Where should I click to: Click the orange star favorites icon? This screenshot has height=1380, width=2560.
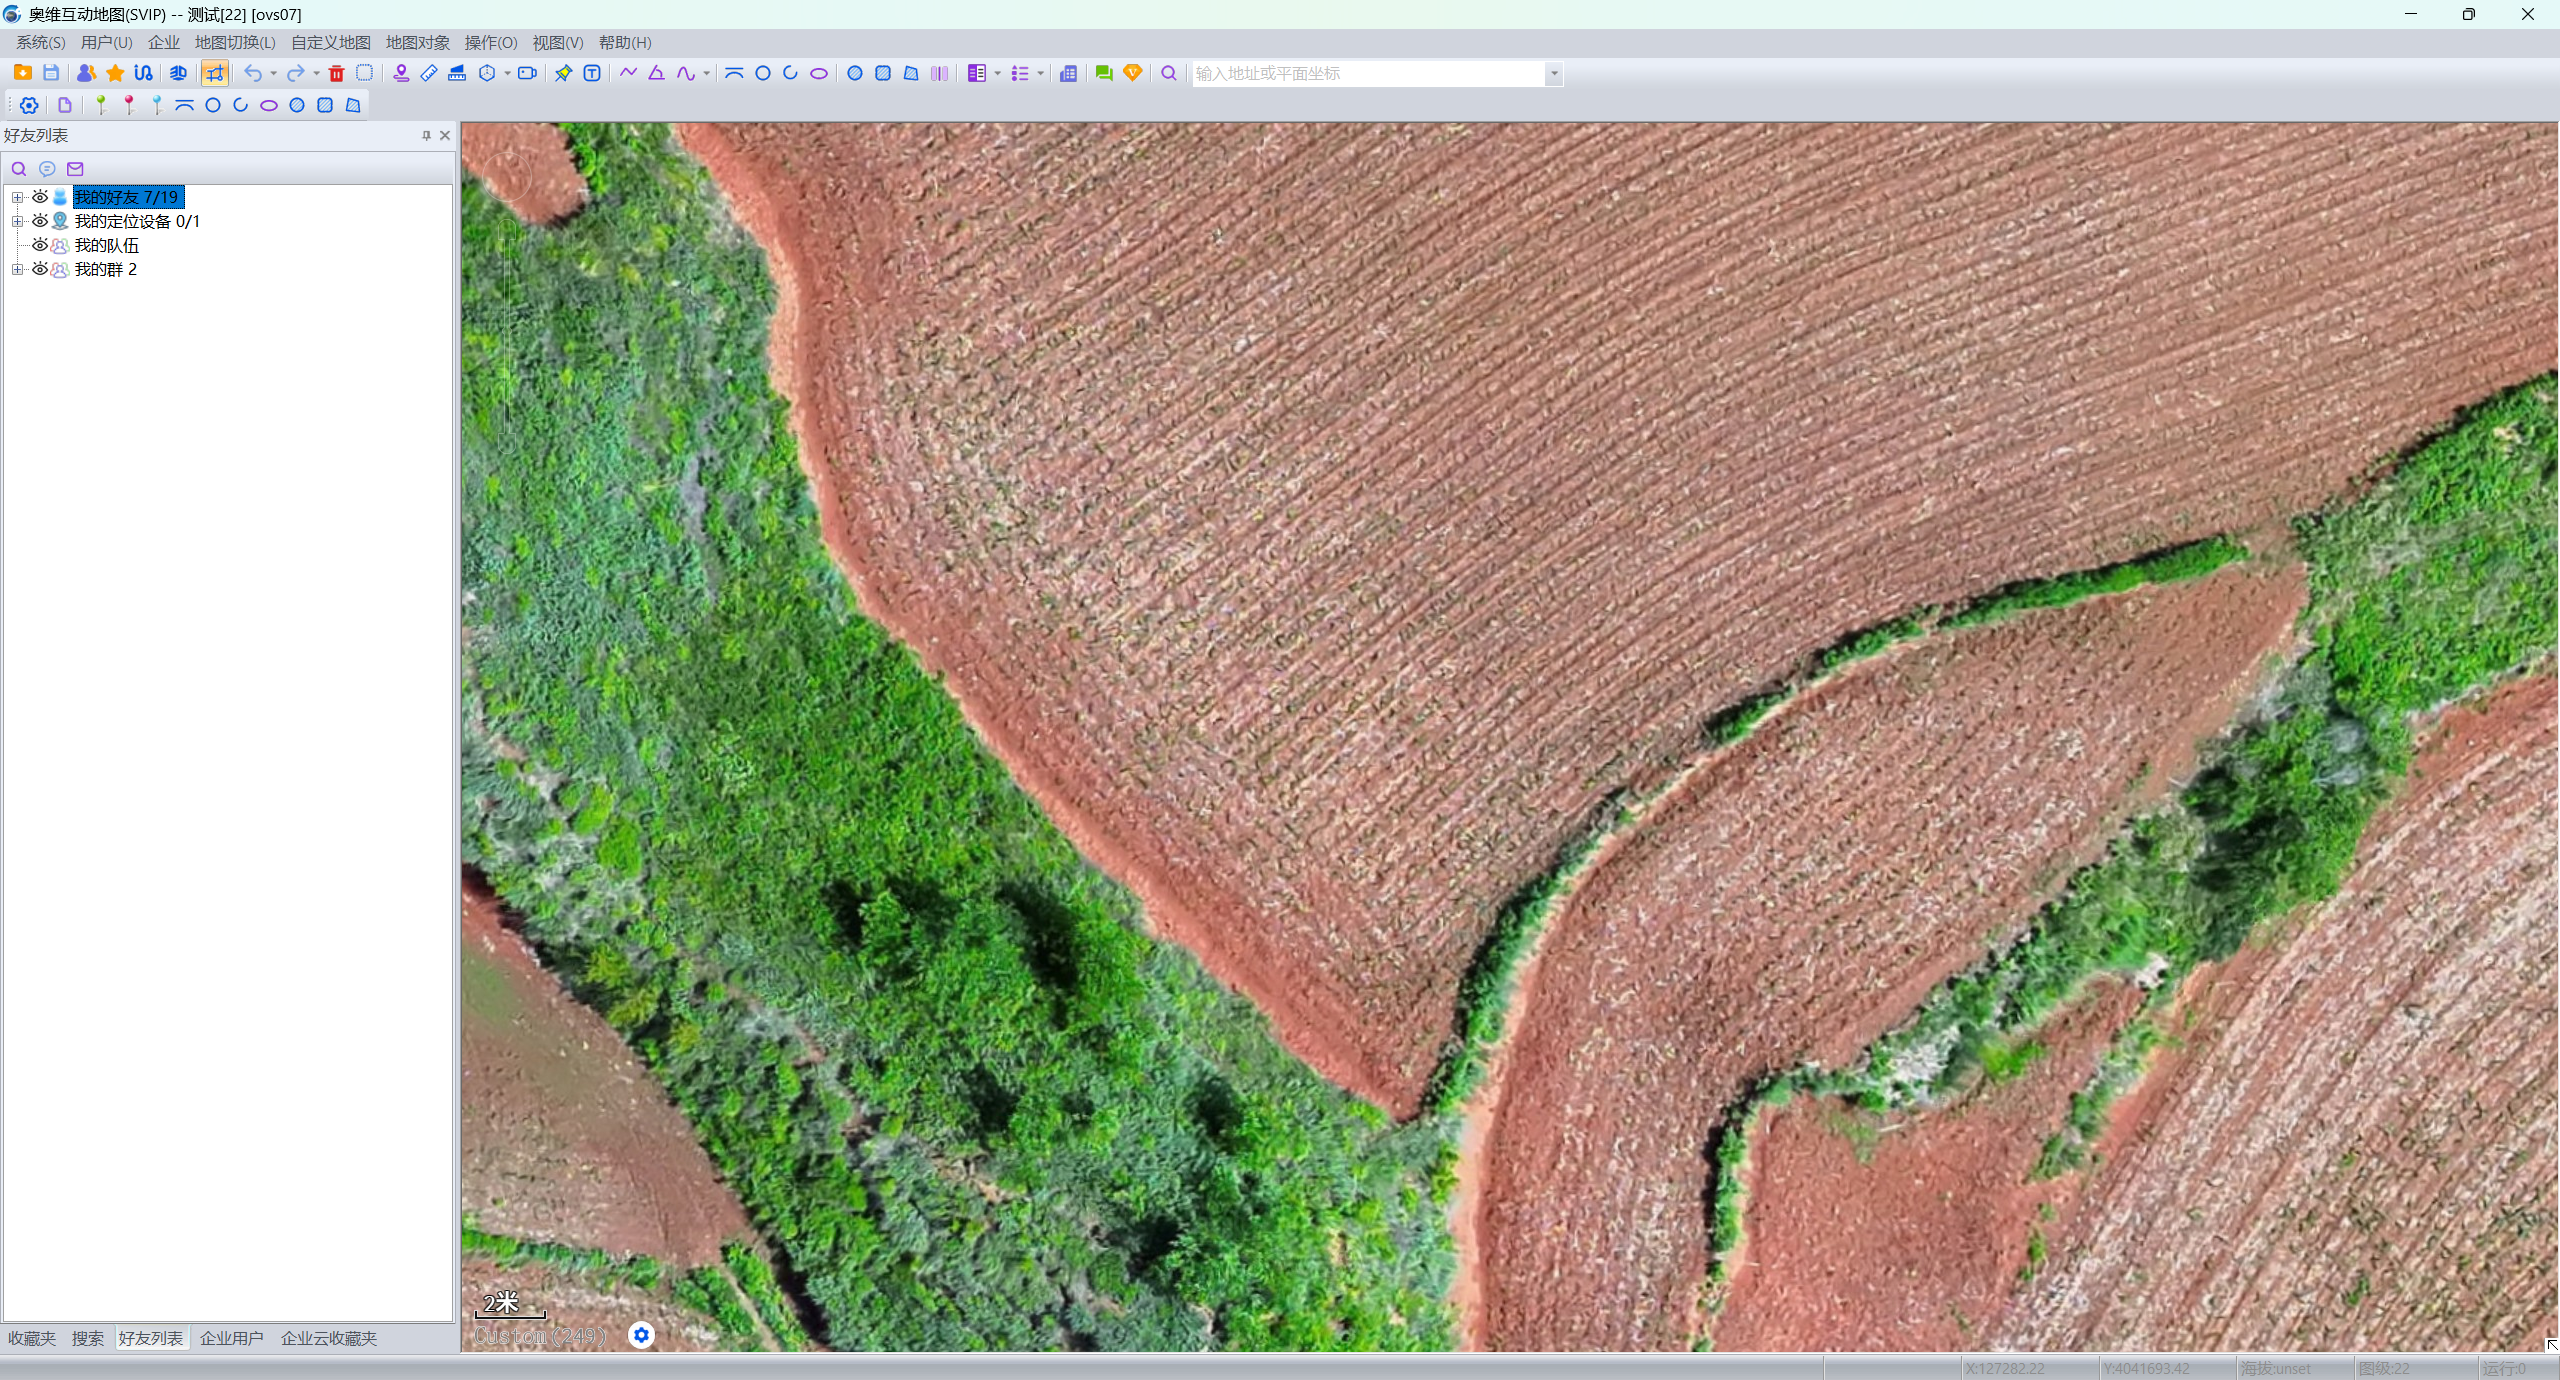click(x=115, y=73)
